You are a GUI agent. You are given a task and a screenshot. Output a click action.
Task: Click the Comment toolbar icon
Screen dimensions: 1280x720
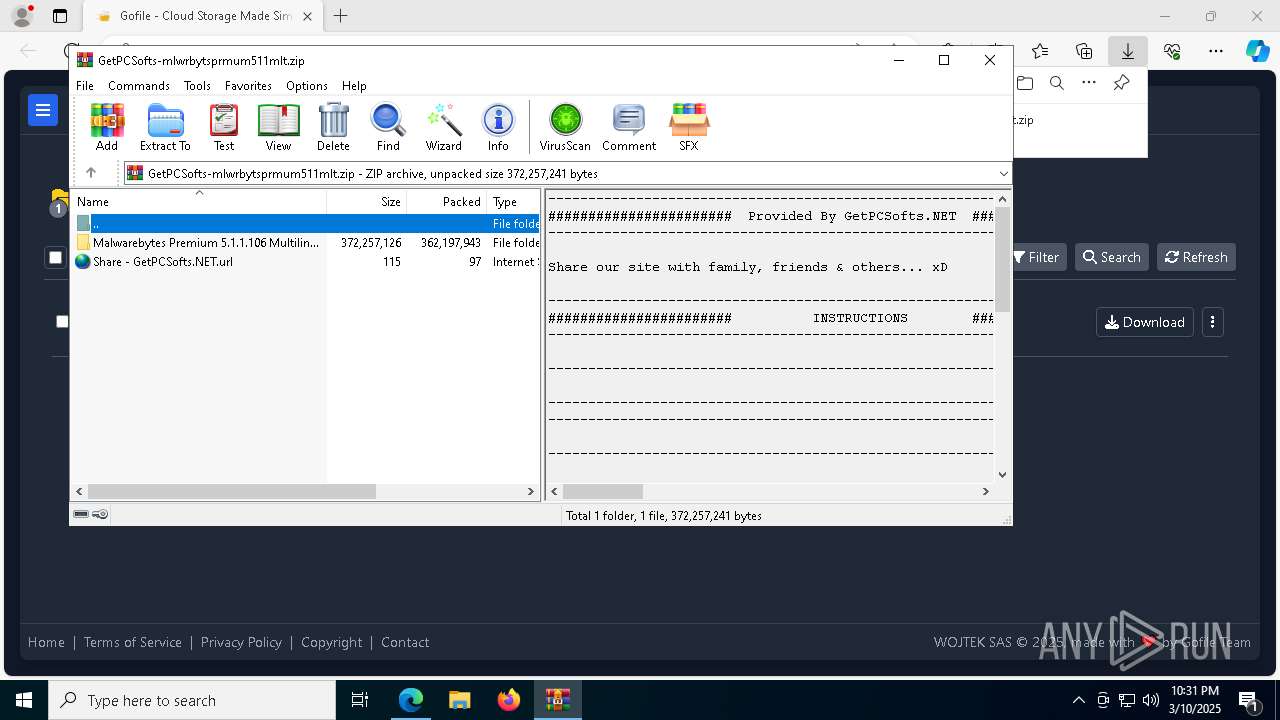pos(629,128)
